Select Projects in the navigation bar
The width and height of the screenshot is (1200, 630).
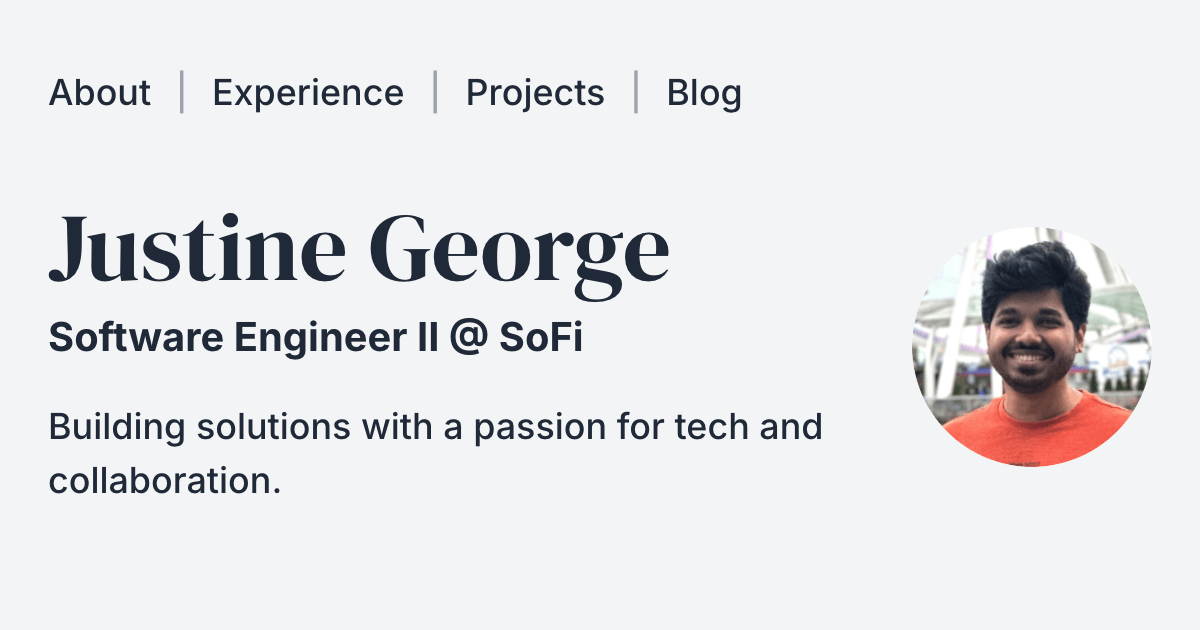pyautogui.click(x=535, y=93)
